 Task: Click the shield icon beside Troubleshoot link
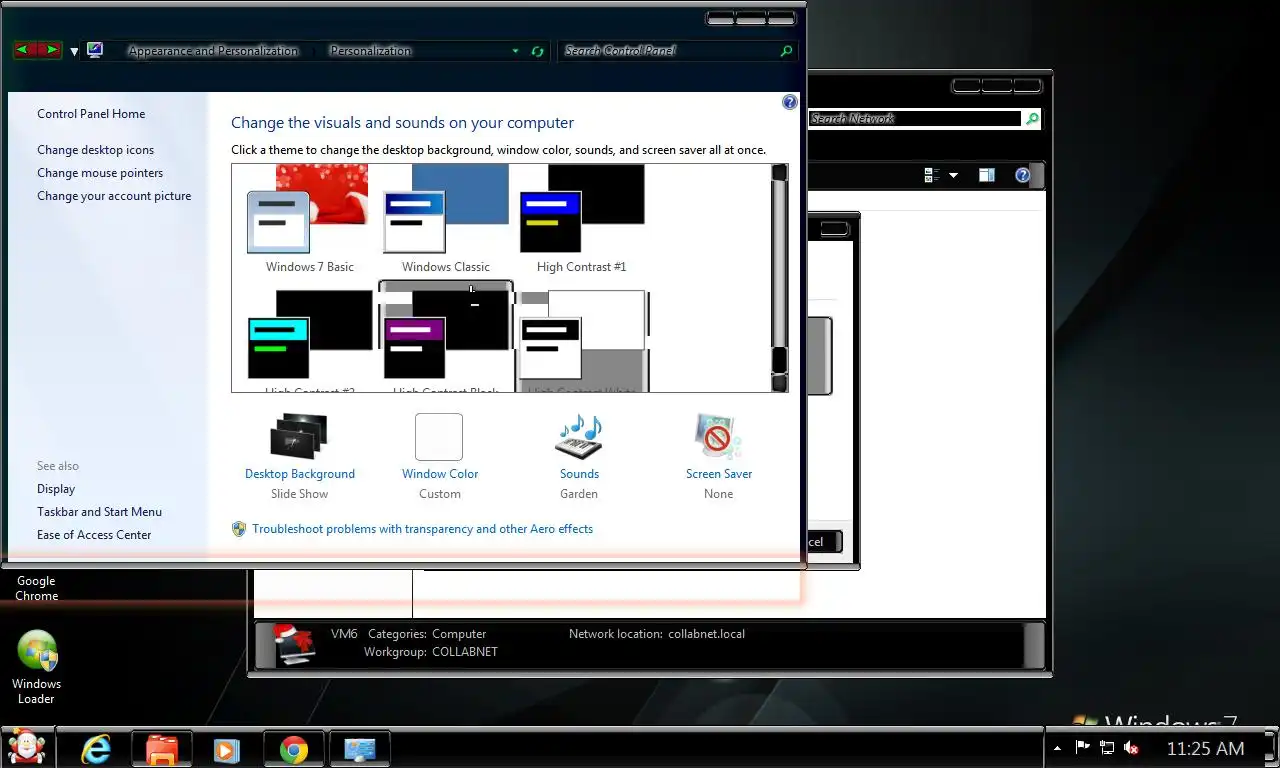click(x=239, y=529)
